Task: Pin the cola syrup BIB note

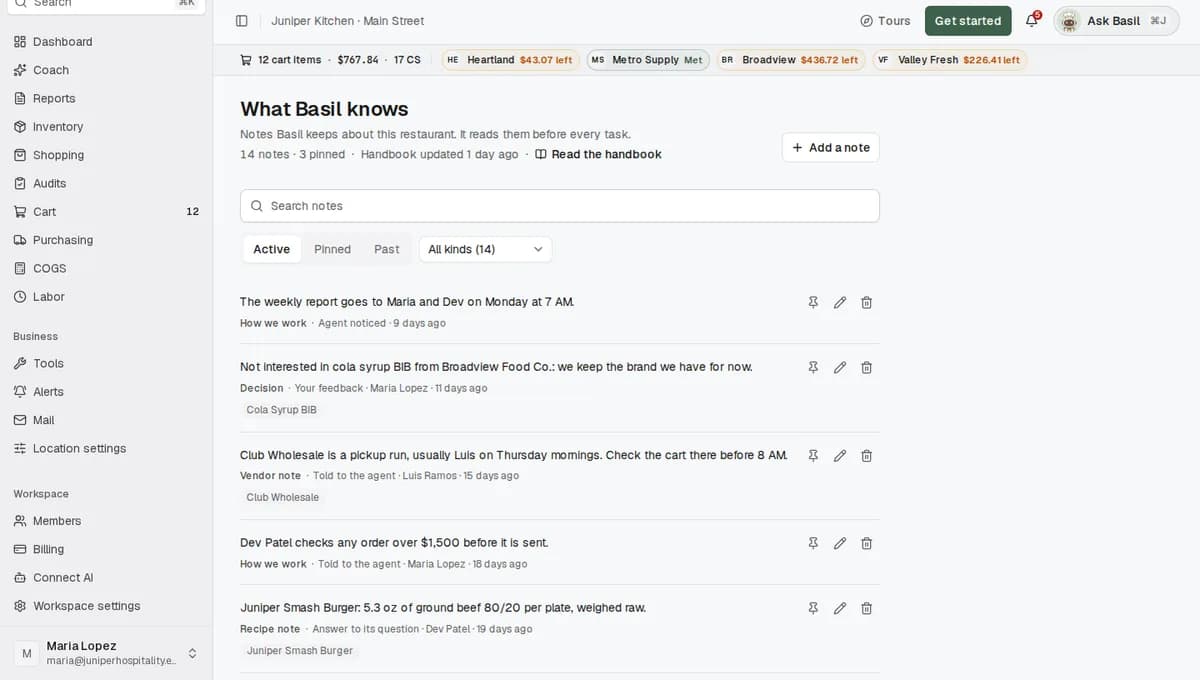Action: coord(813,367)
